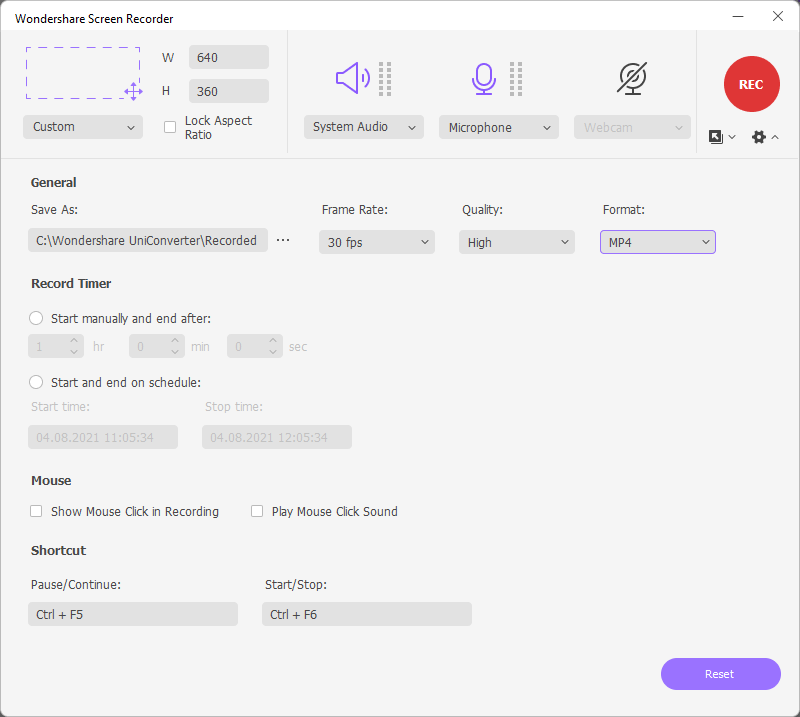
Task: Enable Play Mouse Click Sound
Action: (257, 511)
